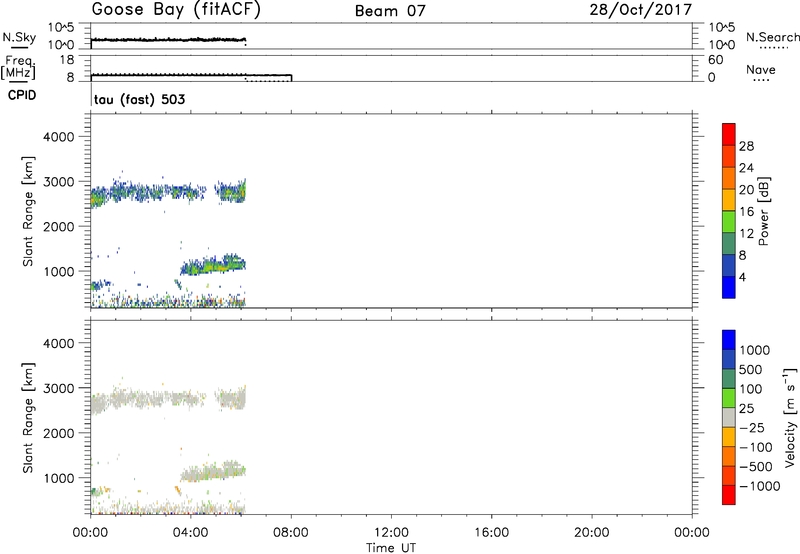
Task: Pick the gray ±25 segment of Velocity colorbar
Action: point(729,417)
